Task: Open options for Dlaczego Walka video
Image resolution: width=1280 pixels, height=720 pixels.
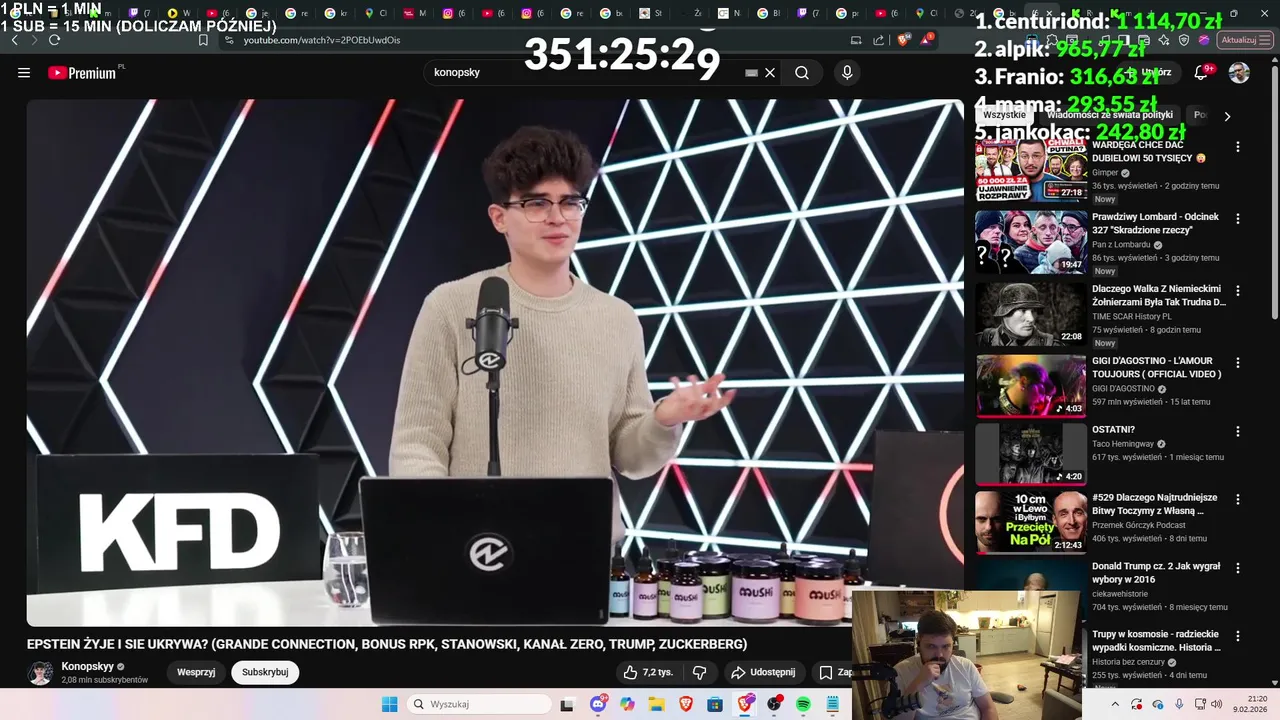Action: 1238,291
